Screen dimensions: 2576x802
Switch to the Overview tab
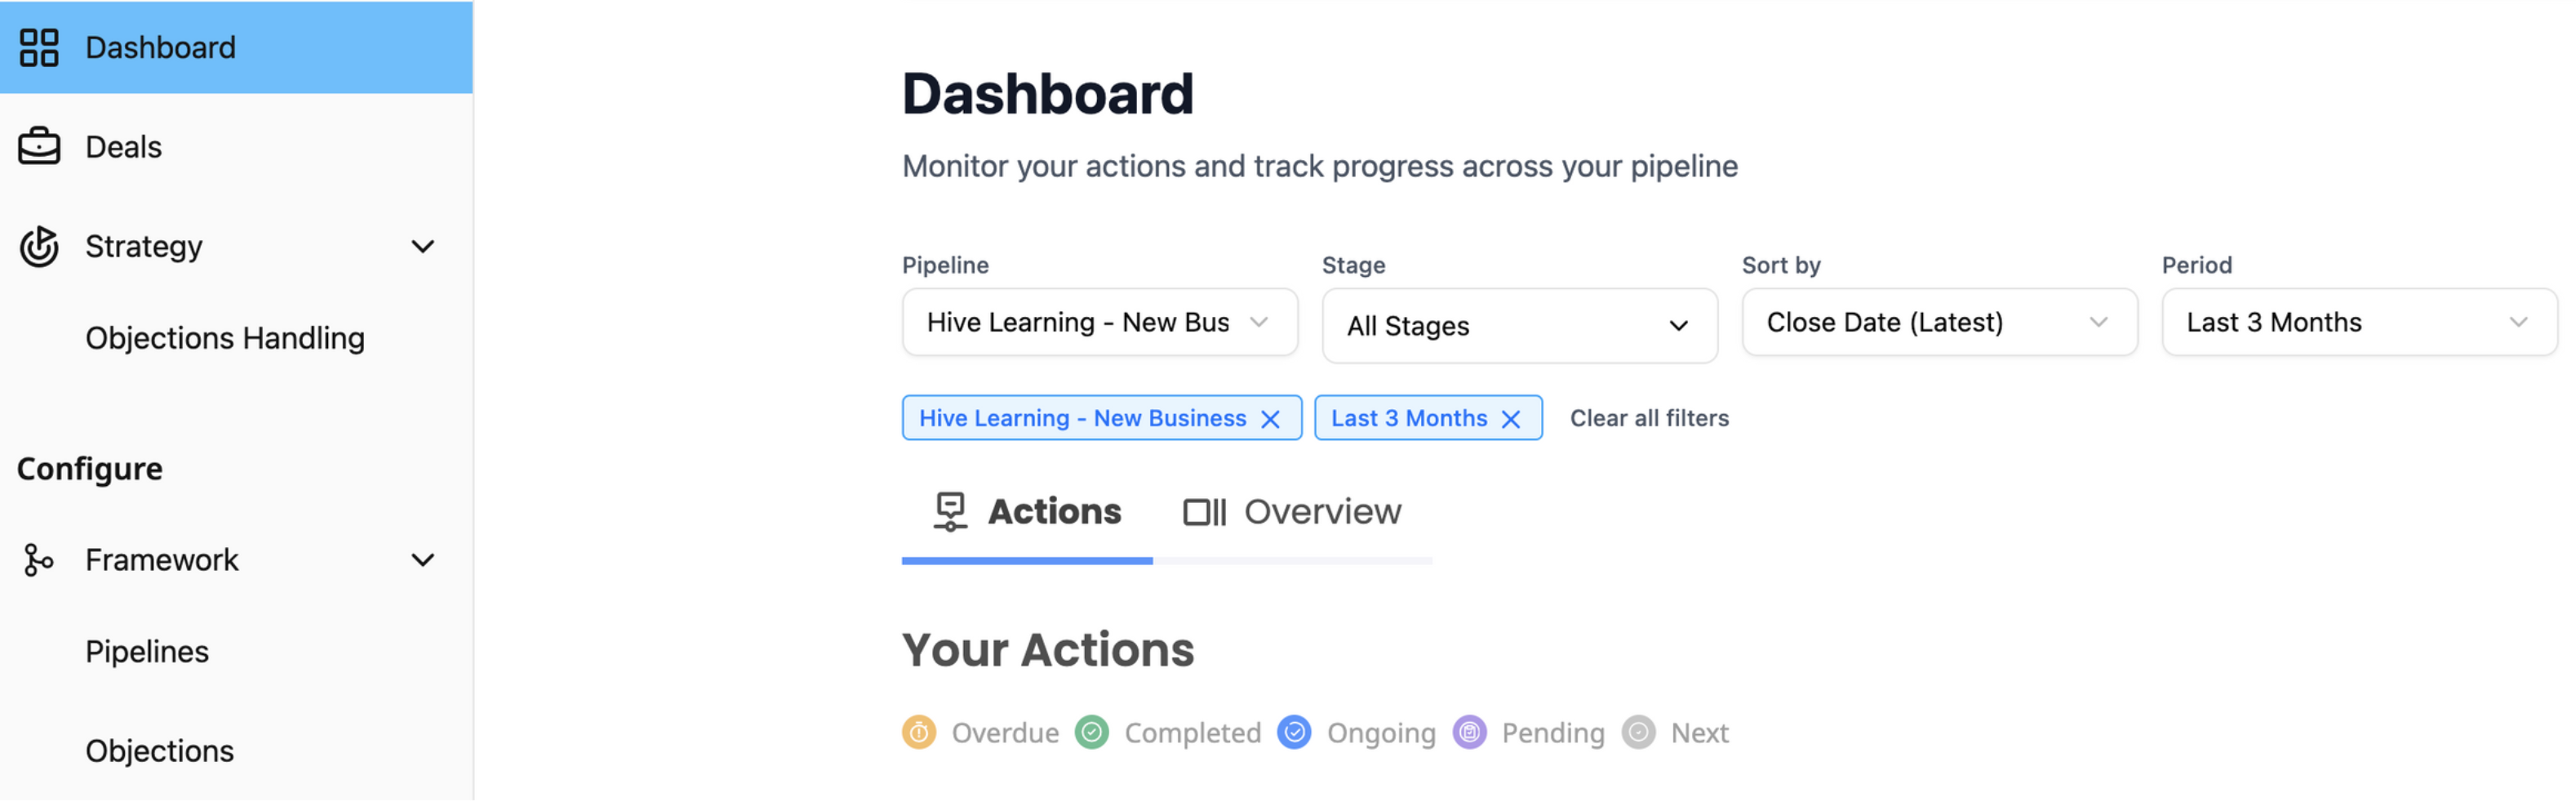[1292, 512]
